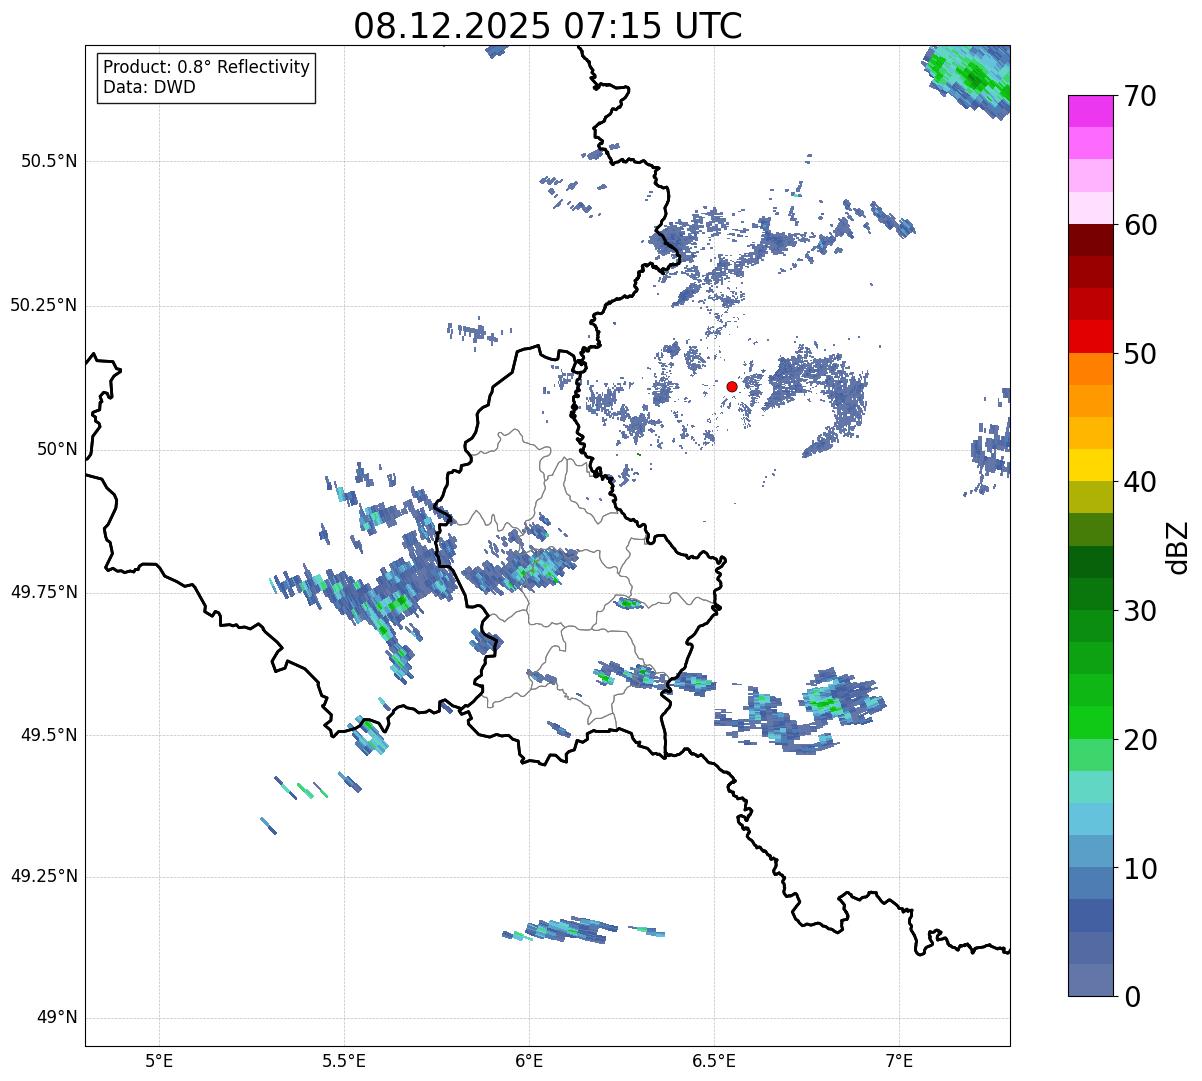Select the bright yellow colorbar segment above 40
Image resolution: width=1202 pixels, height=1081 pixels.
pyautogui.click(x=1090, y=465)
